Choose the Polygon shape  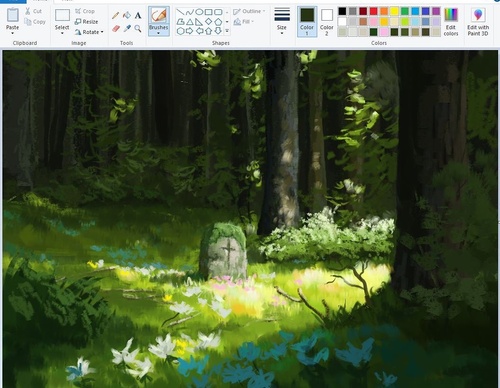click(x=180, y=22)
